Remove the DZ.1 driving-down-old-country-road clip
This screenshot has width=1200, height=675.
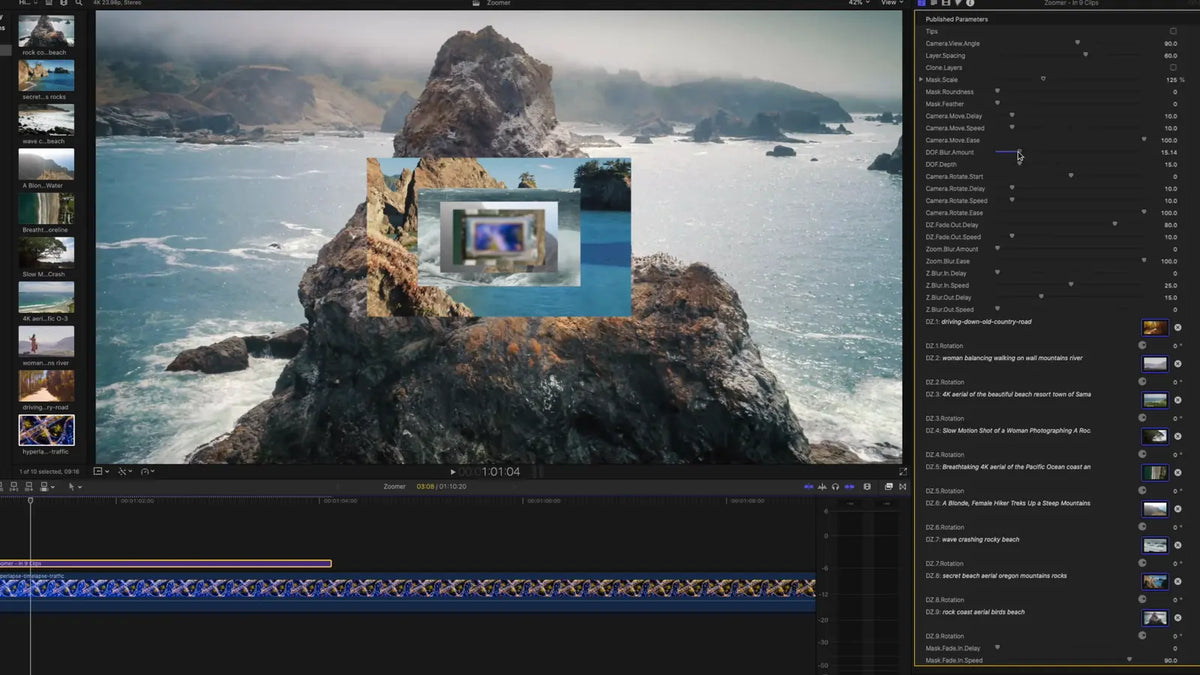[1177, 328]
